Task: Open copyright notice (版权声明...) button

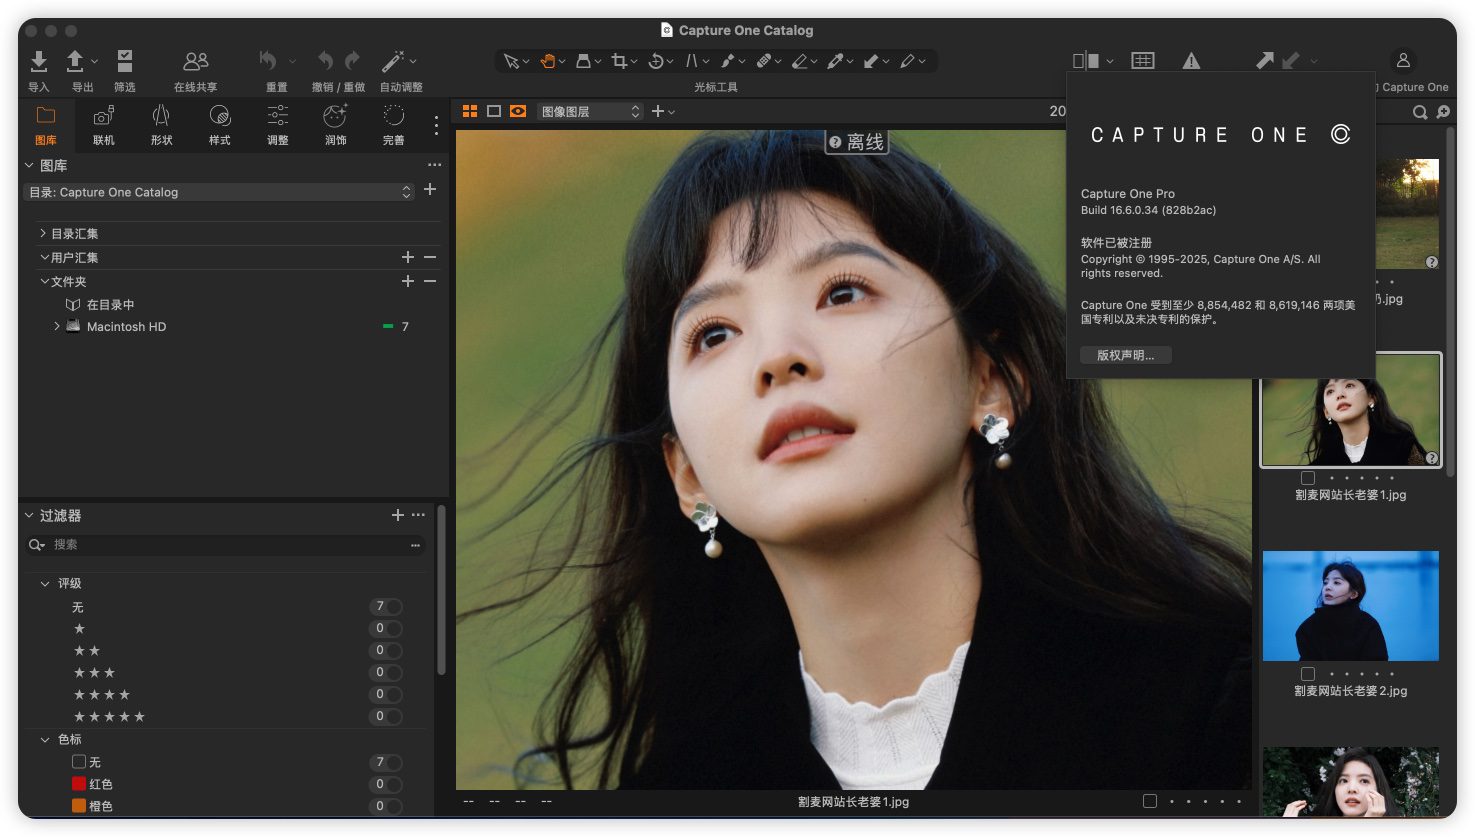Action: [1126, 355]
